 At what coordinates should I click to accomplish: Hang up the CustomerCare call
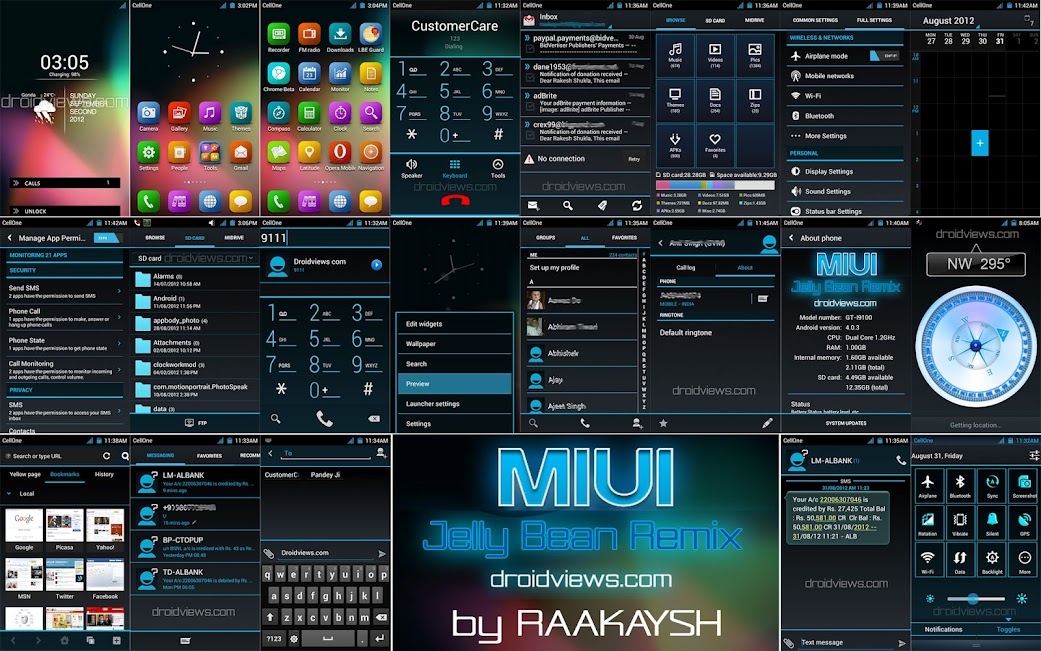point(455,200)
